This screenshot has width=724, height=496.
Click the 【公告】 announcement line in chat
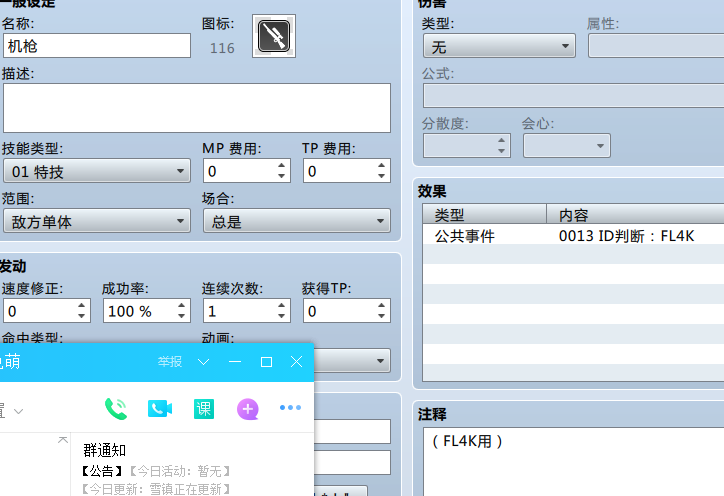[x=155, y=471]
